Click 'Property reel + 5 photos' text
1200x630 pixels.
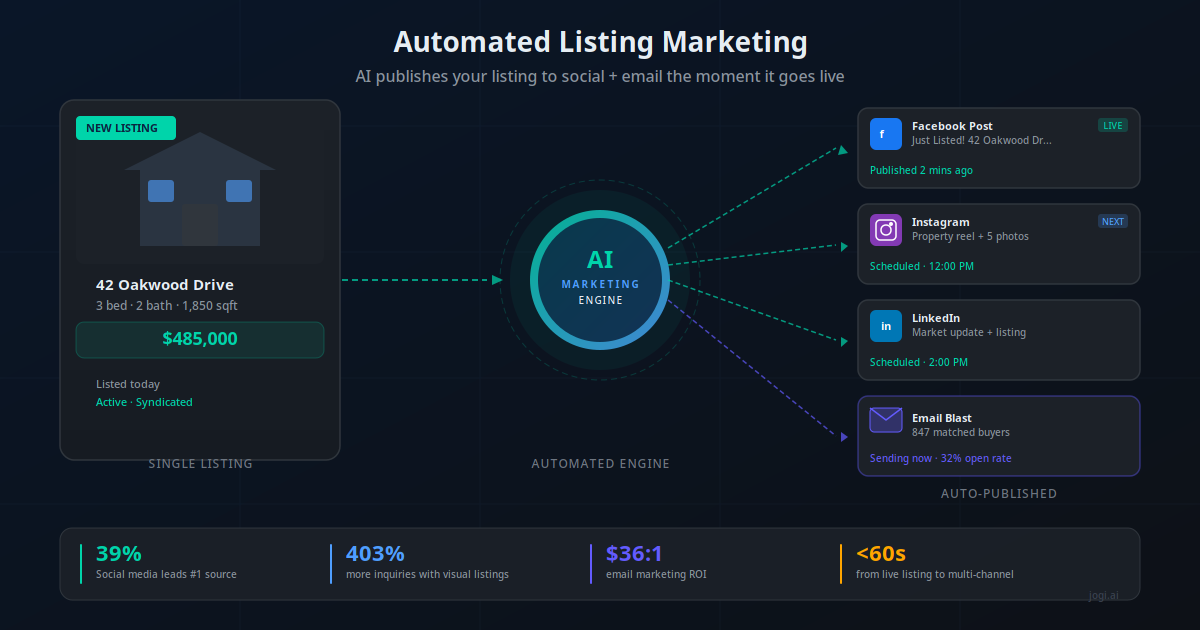click(970, 237)
